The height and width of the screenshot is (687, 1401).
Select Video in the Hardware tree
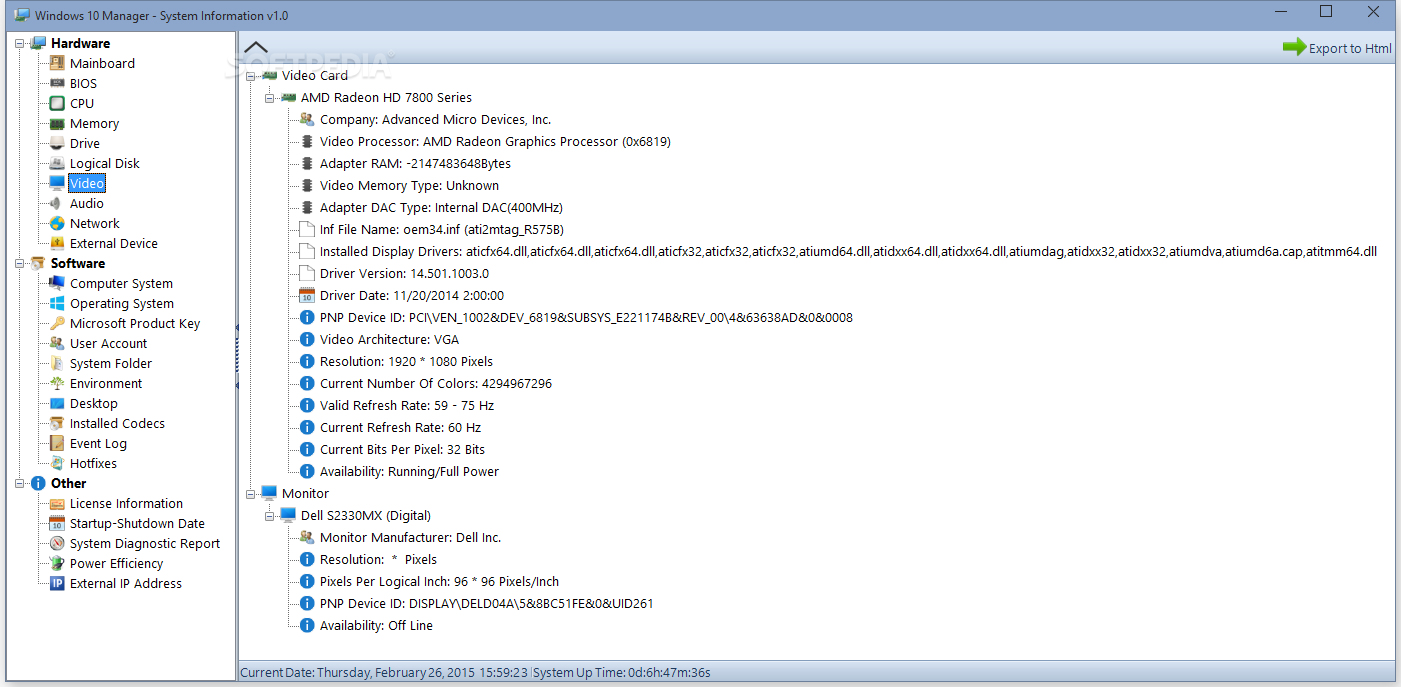(87, 183)
